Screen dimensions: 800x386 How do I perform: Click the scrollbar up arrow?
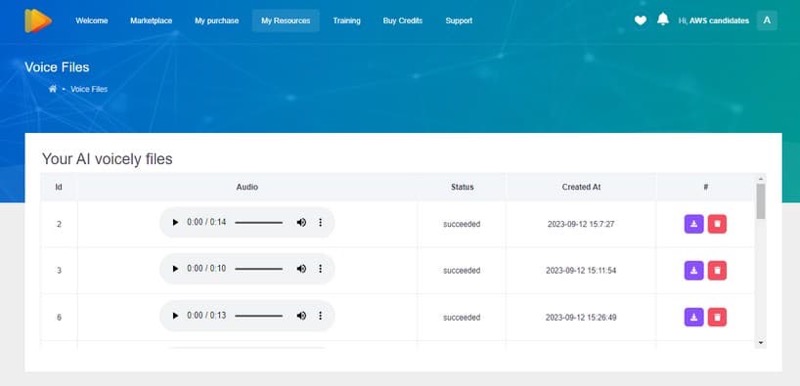(x=761, y=179)
